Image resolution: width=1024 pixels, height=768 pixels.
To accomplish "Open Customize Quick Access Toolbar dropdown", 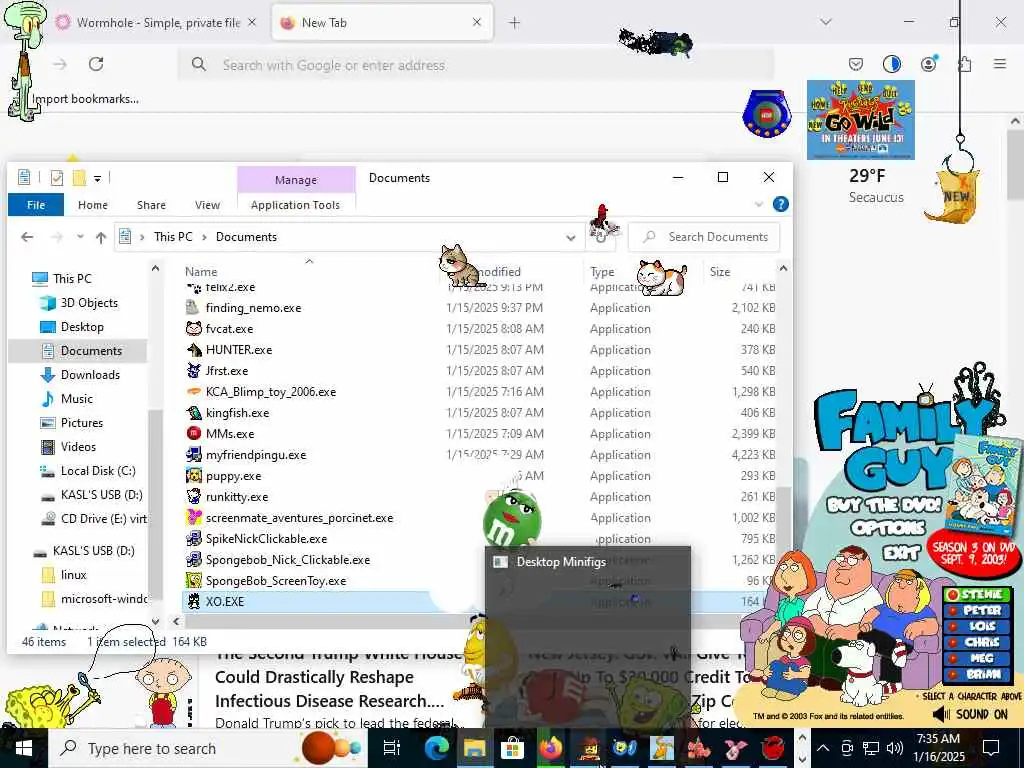I will coord(97,178).
